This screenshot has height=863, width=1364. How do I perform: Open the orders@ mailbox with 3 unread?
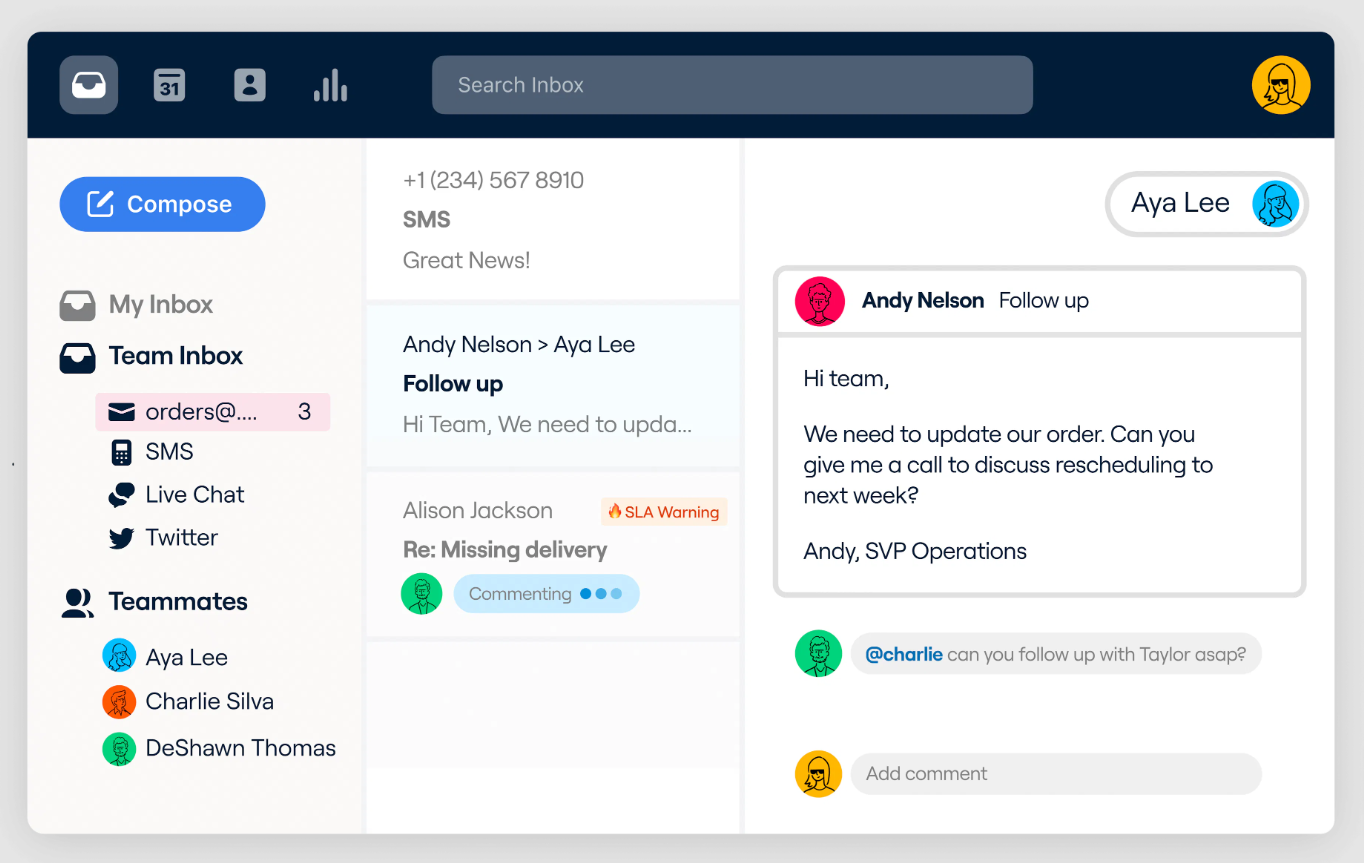[x=212, y=412]
